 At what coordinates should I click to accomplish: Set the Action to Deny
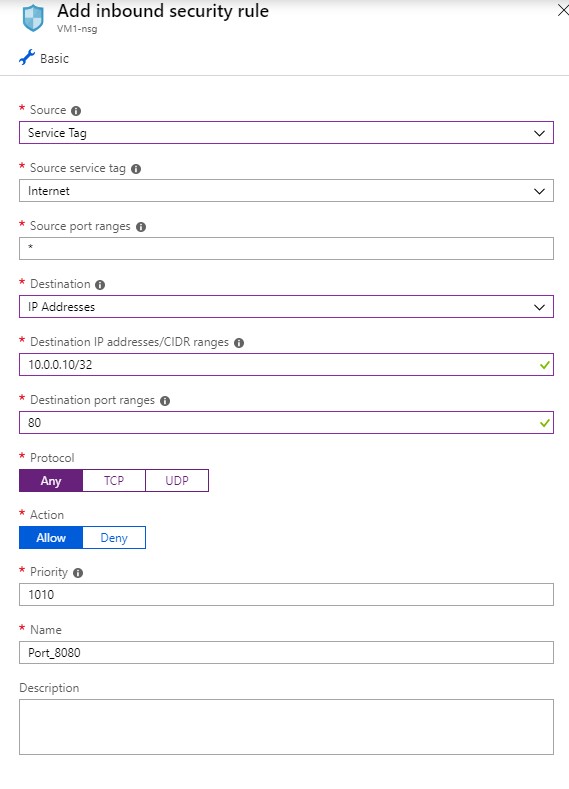coord(114,538)
